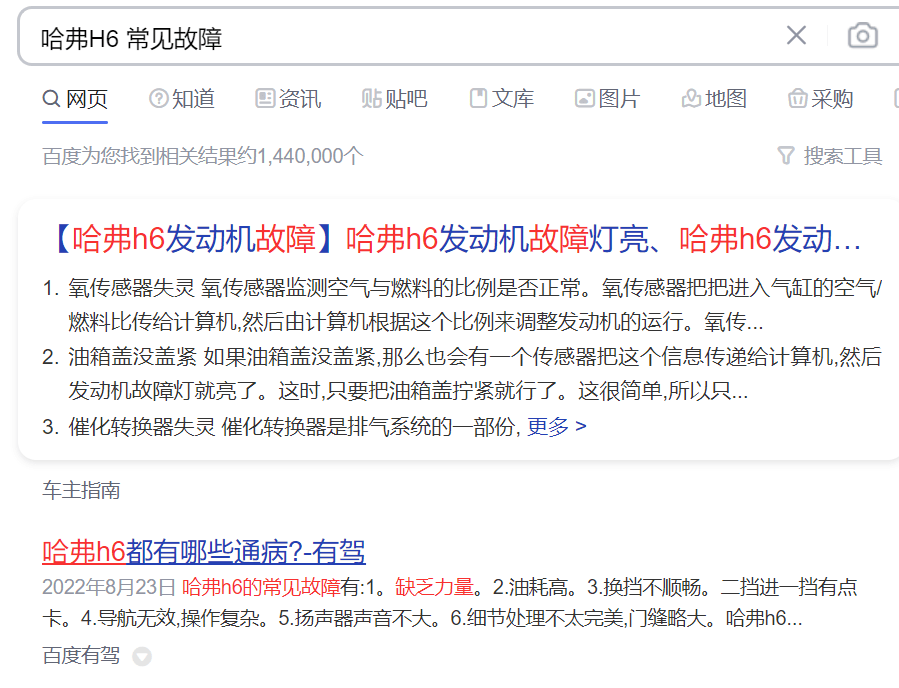Click the map pin icon beside 地图
Viewport: 899px width, 688px height.
point(691,99)
